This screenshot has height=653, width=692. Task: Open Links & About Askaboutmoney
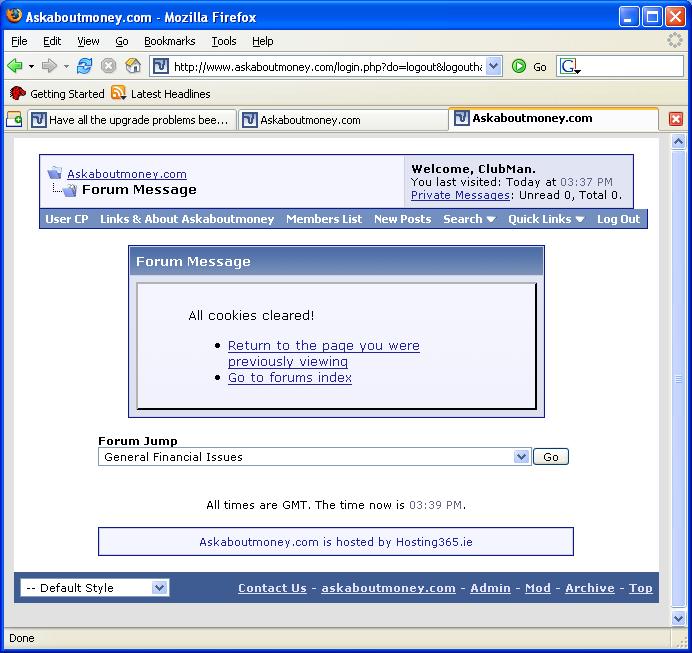(x=187, y=219)
